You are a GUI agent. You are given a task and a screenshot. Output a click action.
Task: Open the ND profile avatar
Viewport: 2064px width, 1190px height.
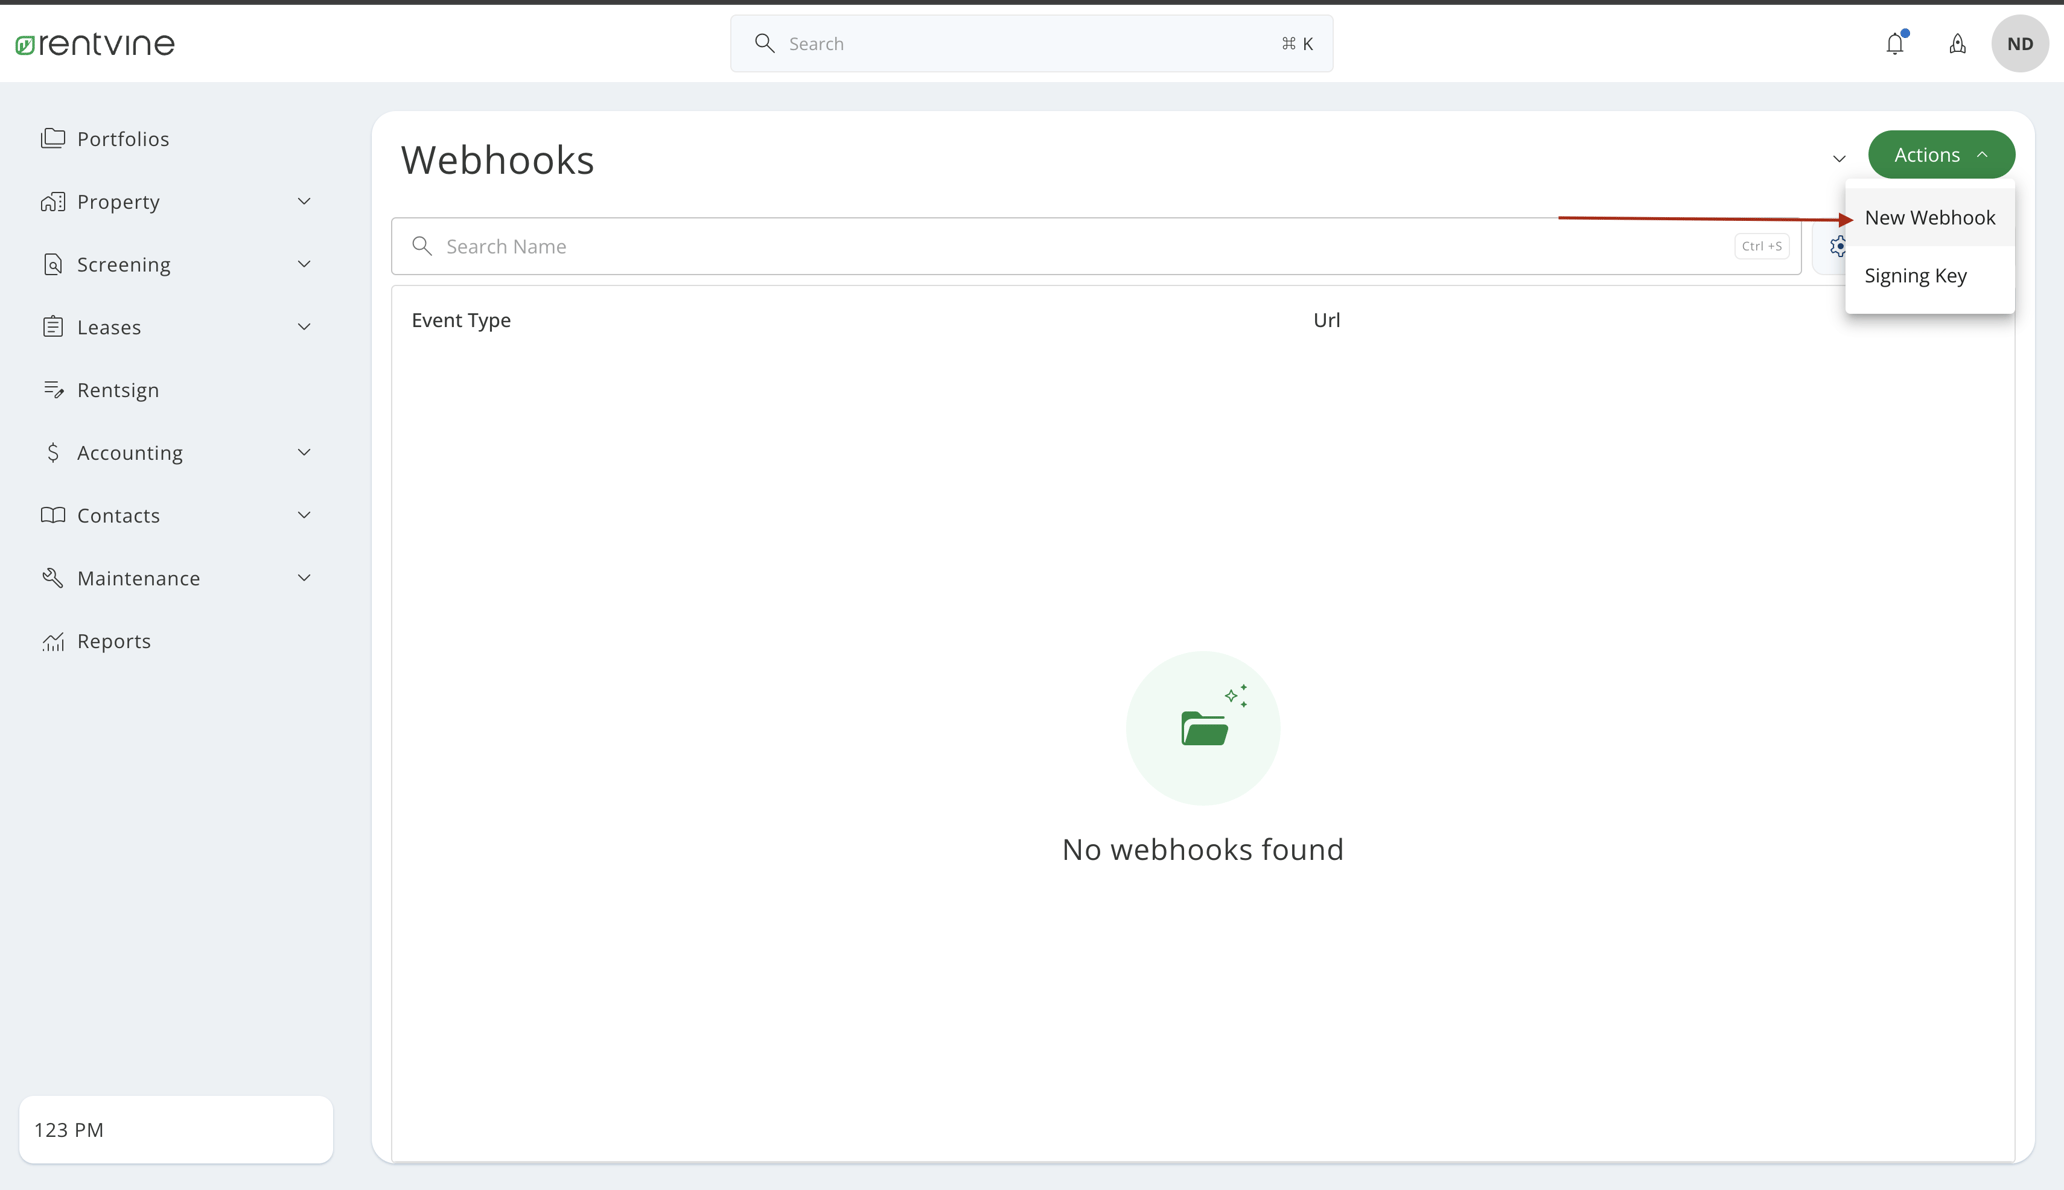(2020, 43)
